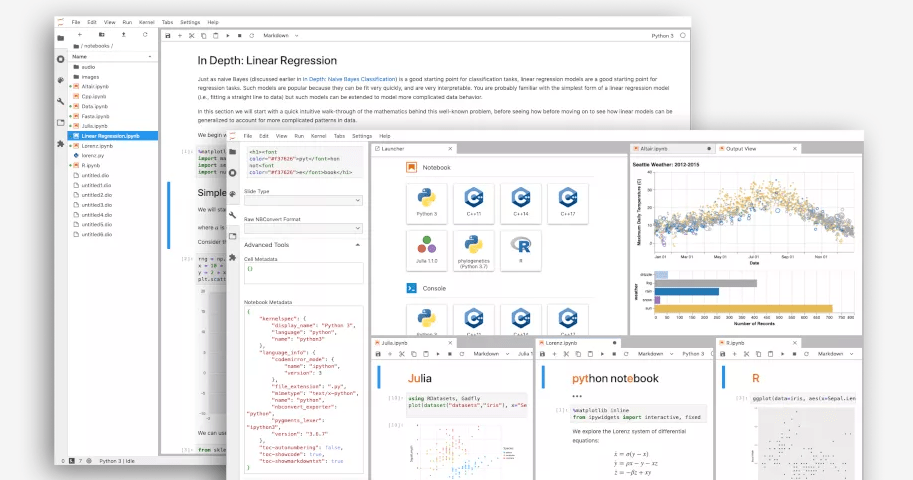Open Help menu in front window

[385, 136]
